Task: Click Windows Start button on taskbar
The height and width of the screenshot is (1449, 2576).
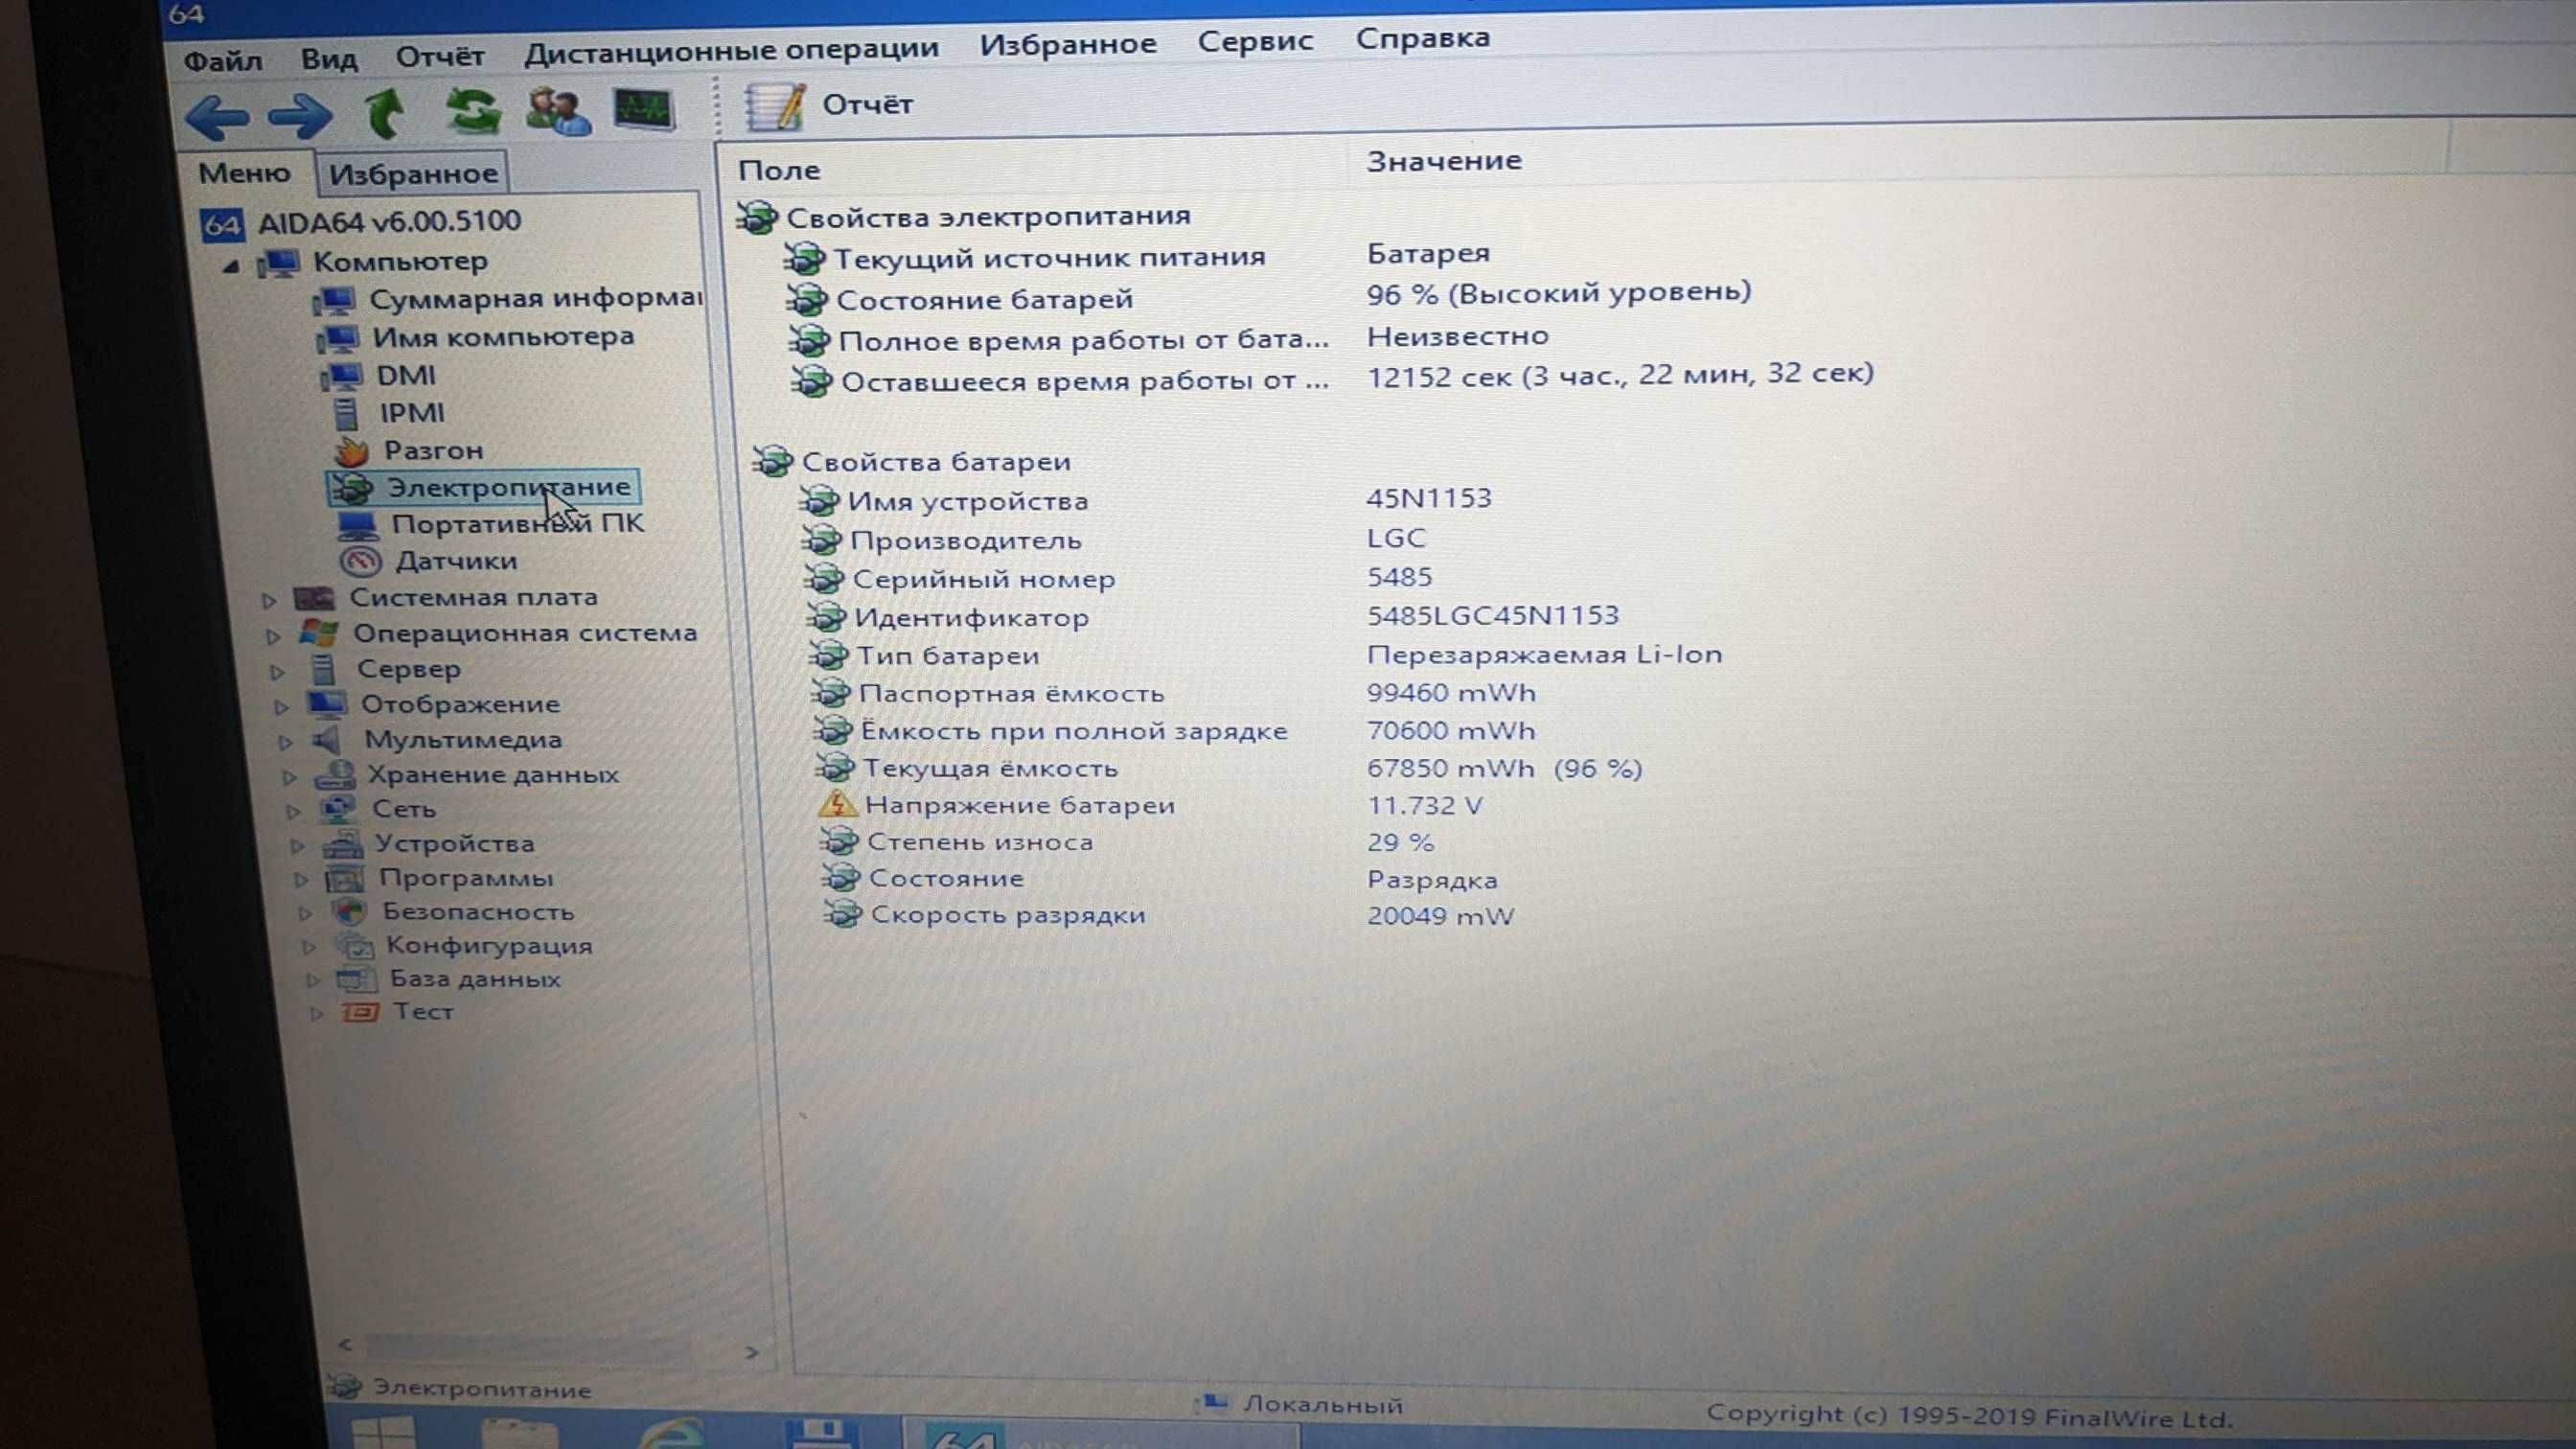Action: pyautogui.click(x=384, y=1432)
